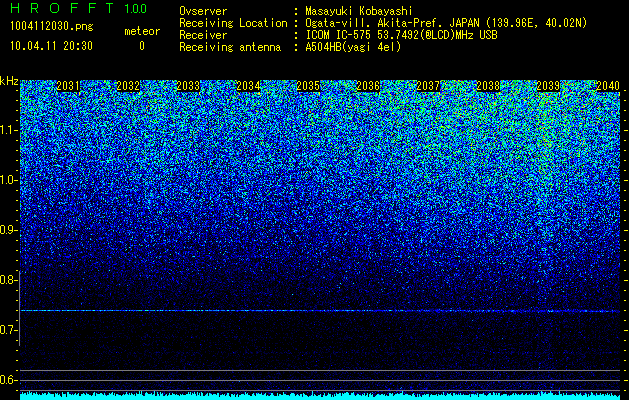This screenshot has width=629, height=400.
Task: Click the 1.0 kHz axis label
Action: pyautogui.click(x=9, y=180)
